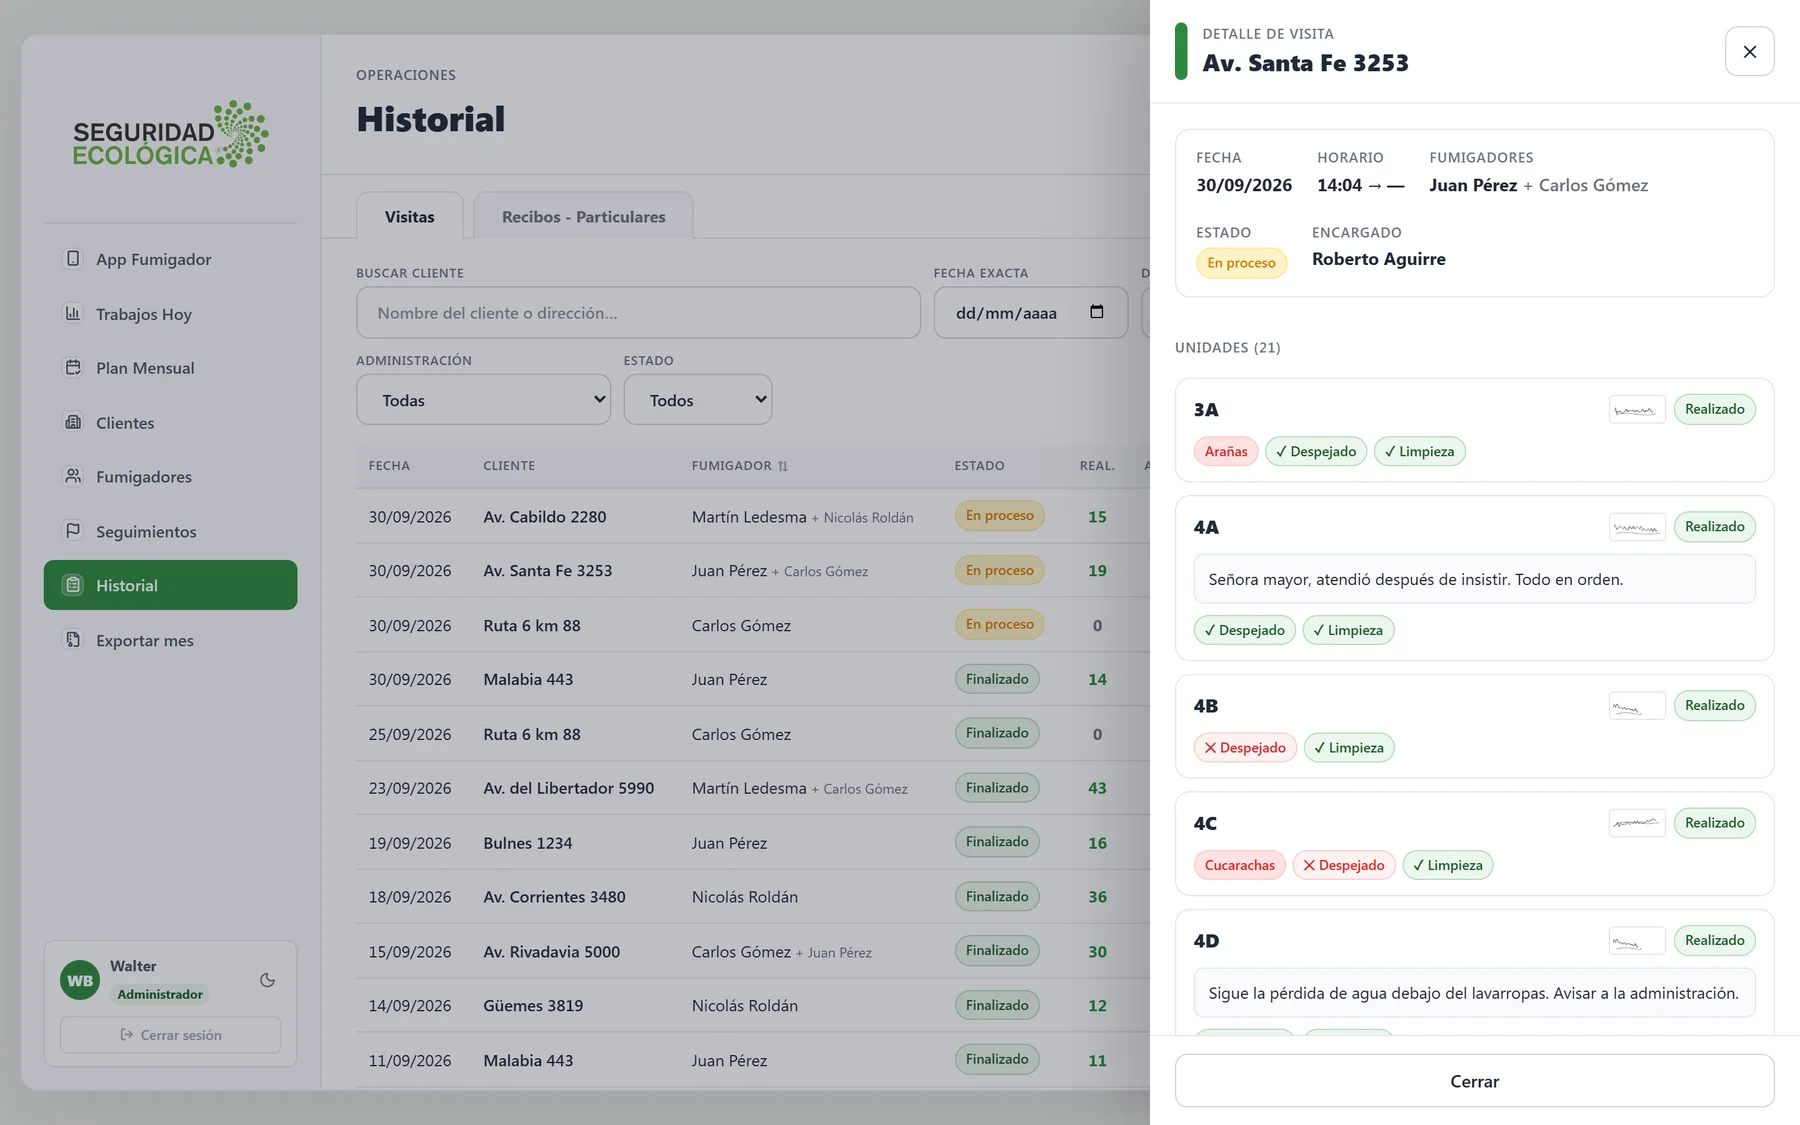
Task: Click the Exportar mes file icon
Action: tap(73, 640)
